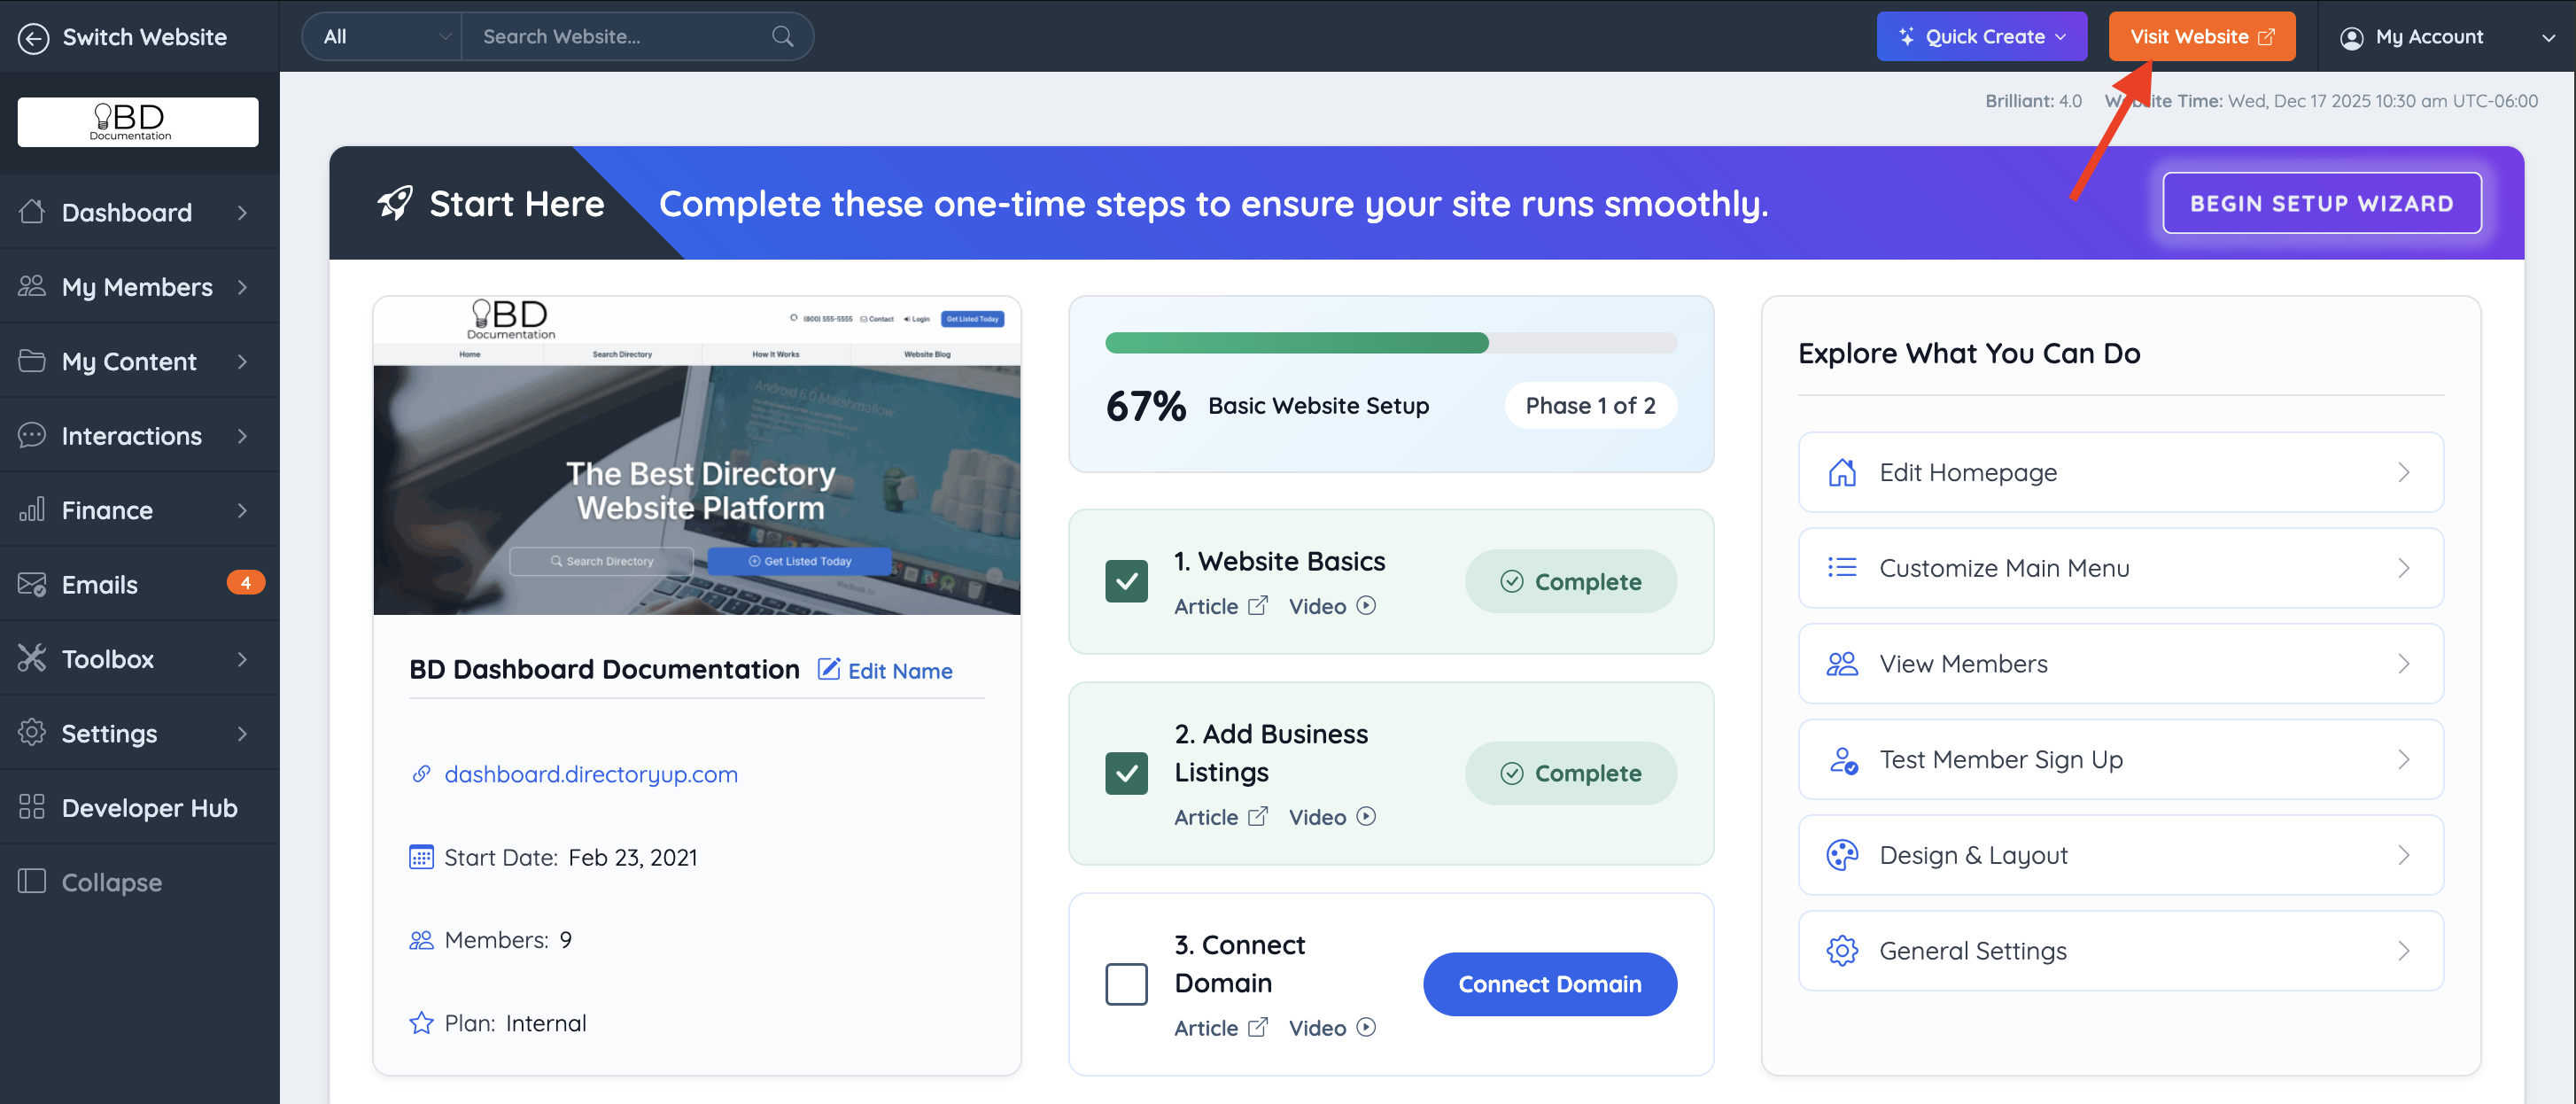Click the Begin Setup Wizard button
The image size is (2576, 1104).
(x=2321, y=203)
